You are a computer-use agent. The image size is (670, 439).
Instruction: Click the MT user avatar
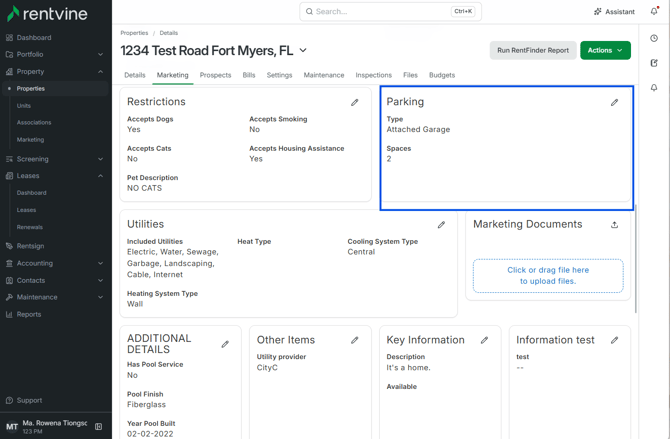click(x=12, y=427)
